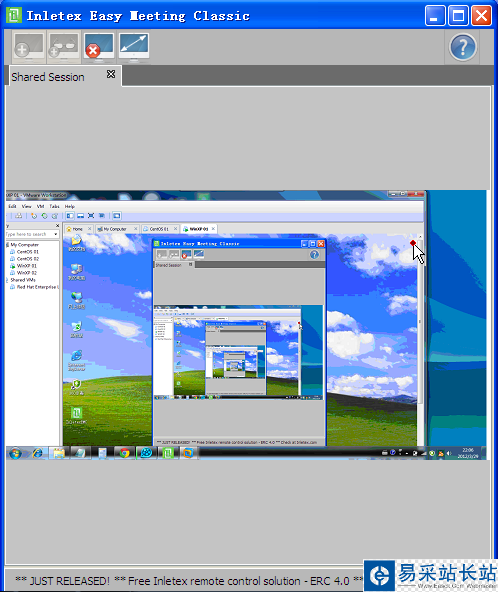Click VMware revert snapshot toolbar icon
The width and height of the screenshot is (498, 592).
[x=45, y=216]
